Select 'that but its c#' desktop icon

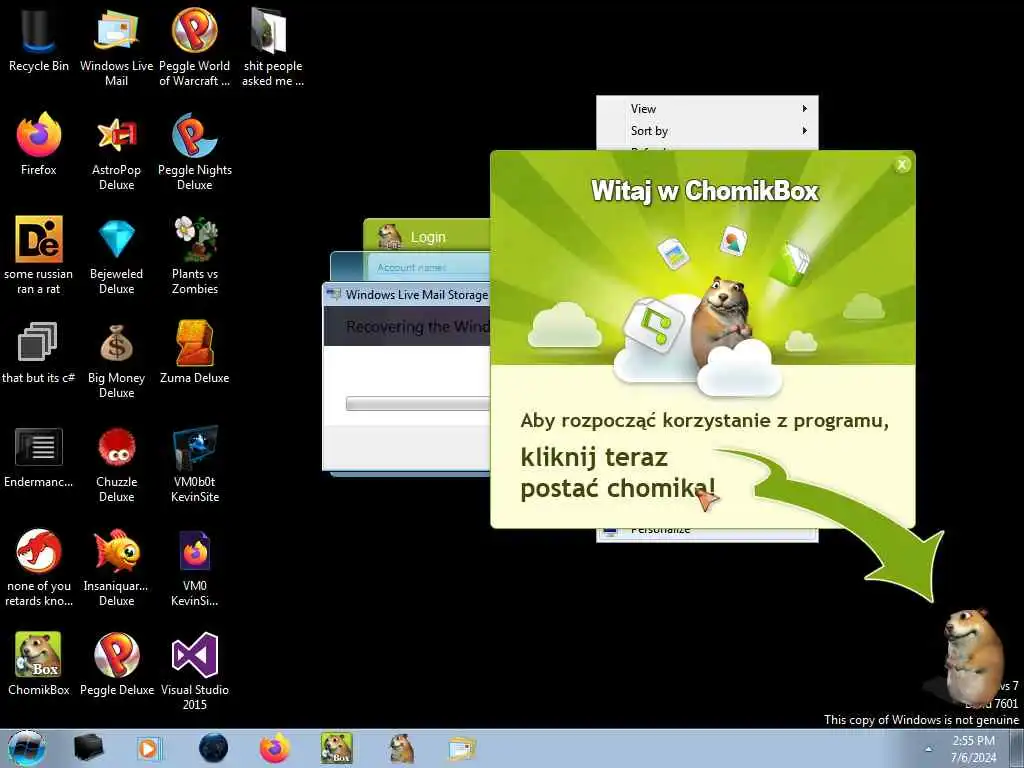coord(39,353)
